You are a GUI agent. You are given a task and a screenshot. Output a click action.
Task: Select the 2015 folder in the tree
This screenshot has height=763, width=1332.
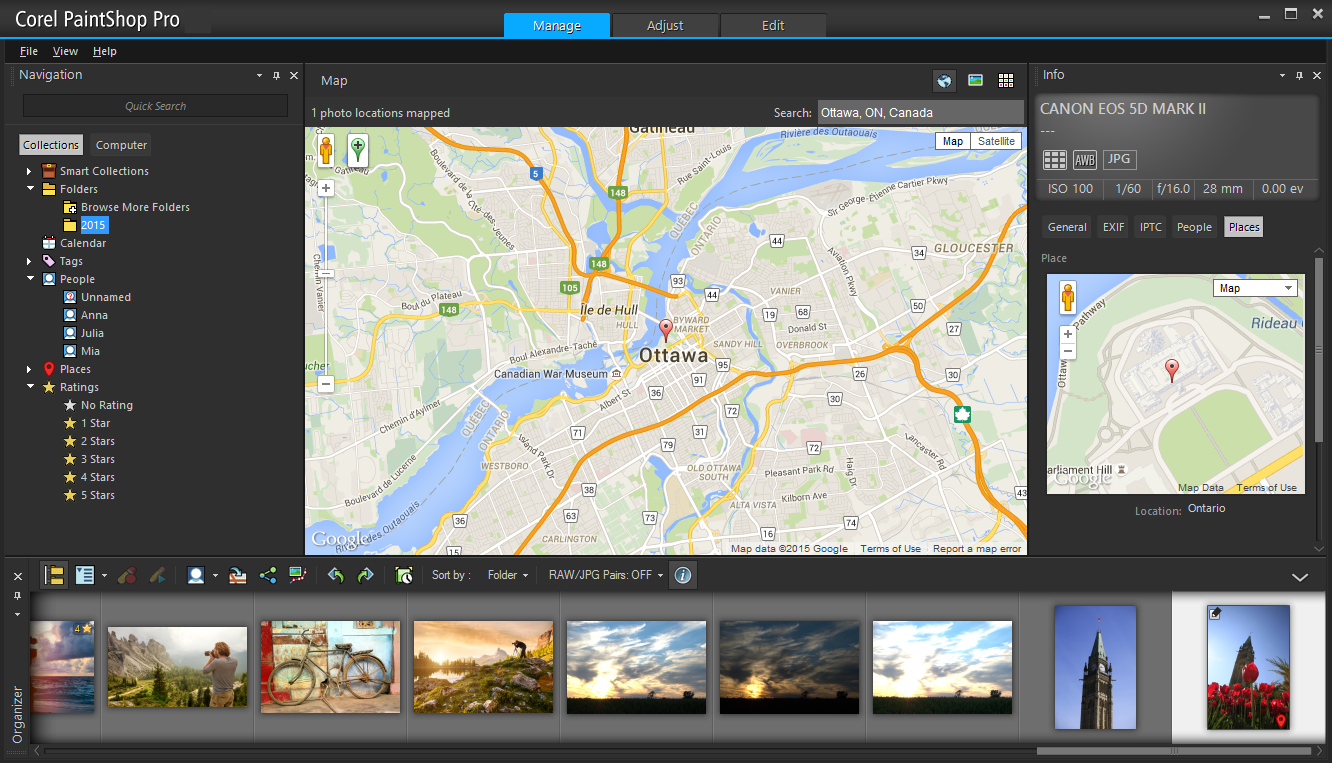(93, 225)
